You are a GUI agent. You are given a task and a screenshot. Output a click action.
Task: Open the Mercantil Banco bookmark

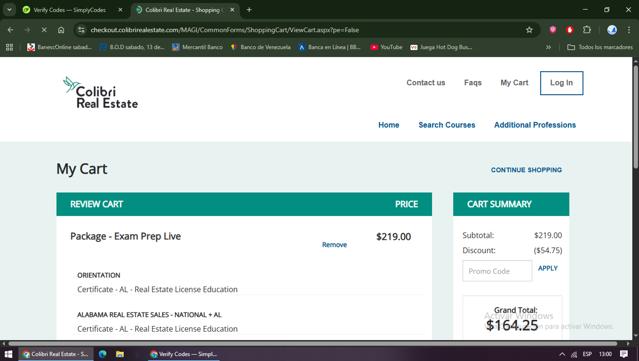point(197,47)
